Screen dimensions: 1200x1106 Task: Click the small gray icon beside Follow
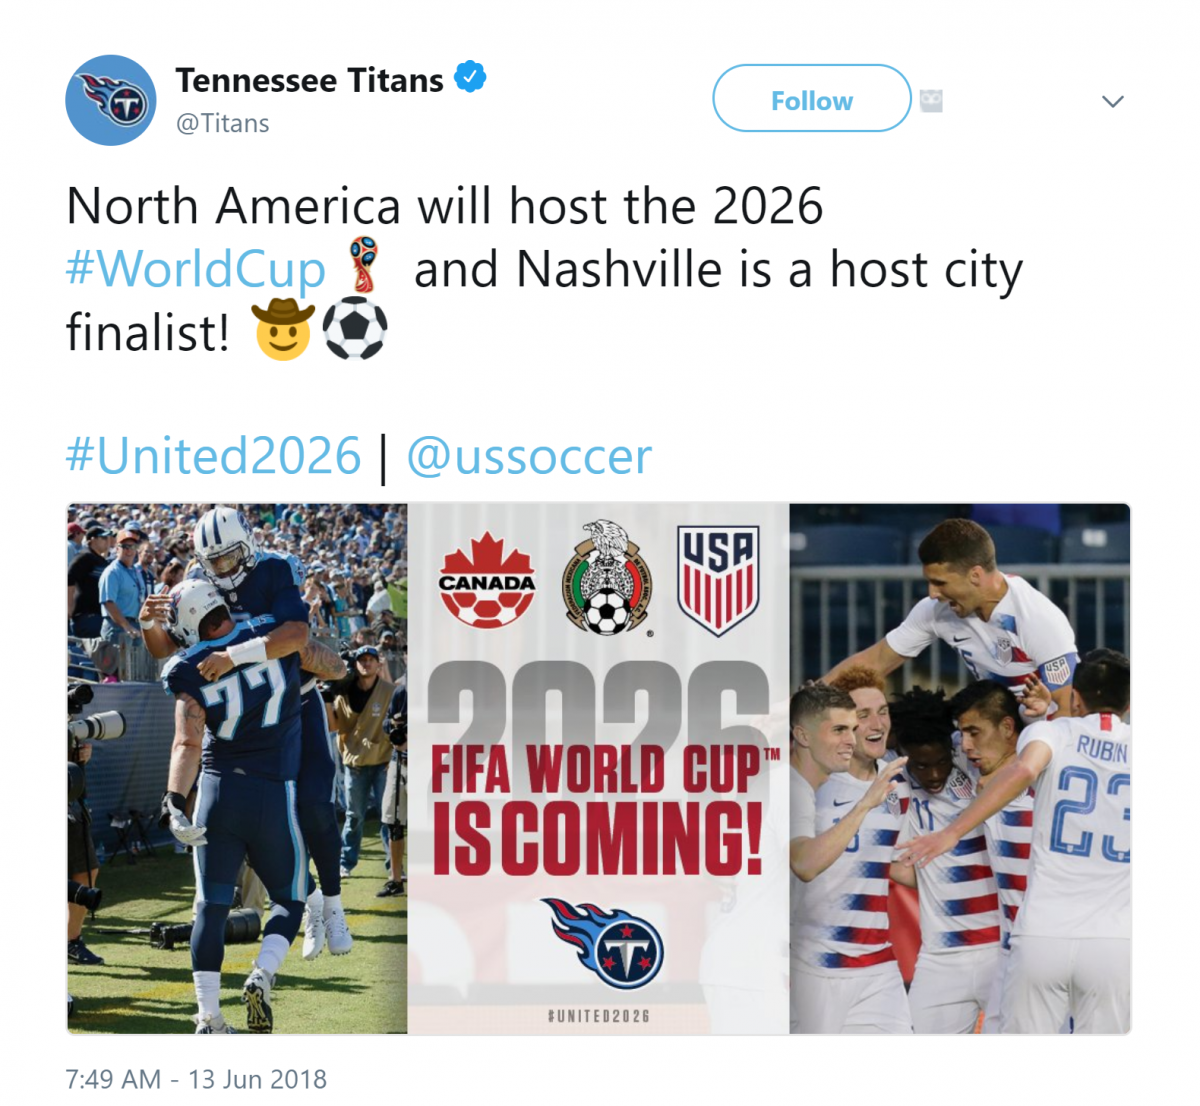(x=931, y=100)
